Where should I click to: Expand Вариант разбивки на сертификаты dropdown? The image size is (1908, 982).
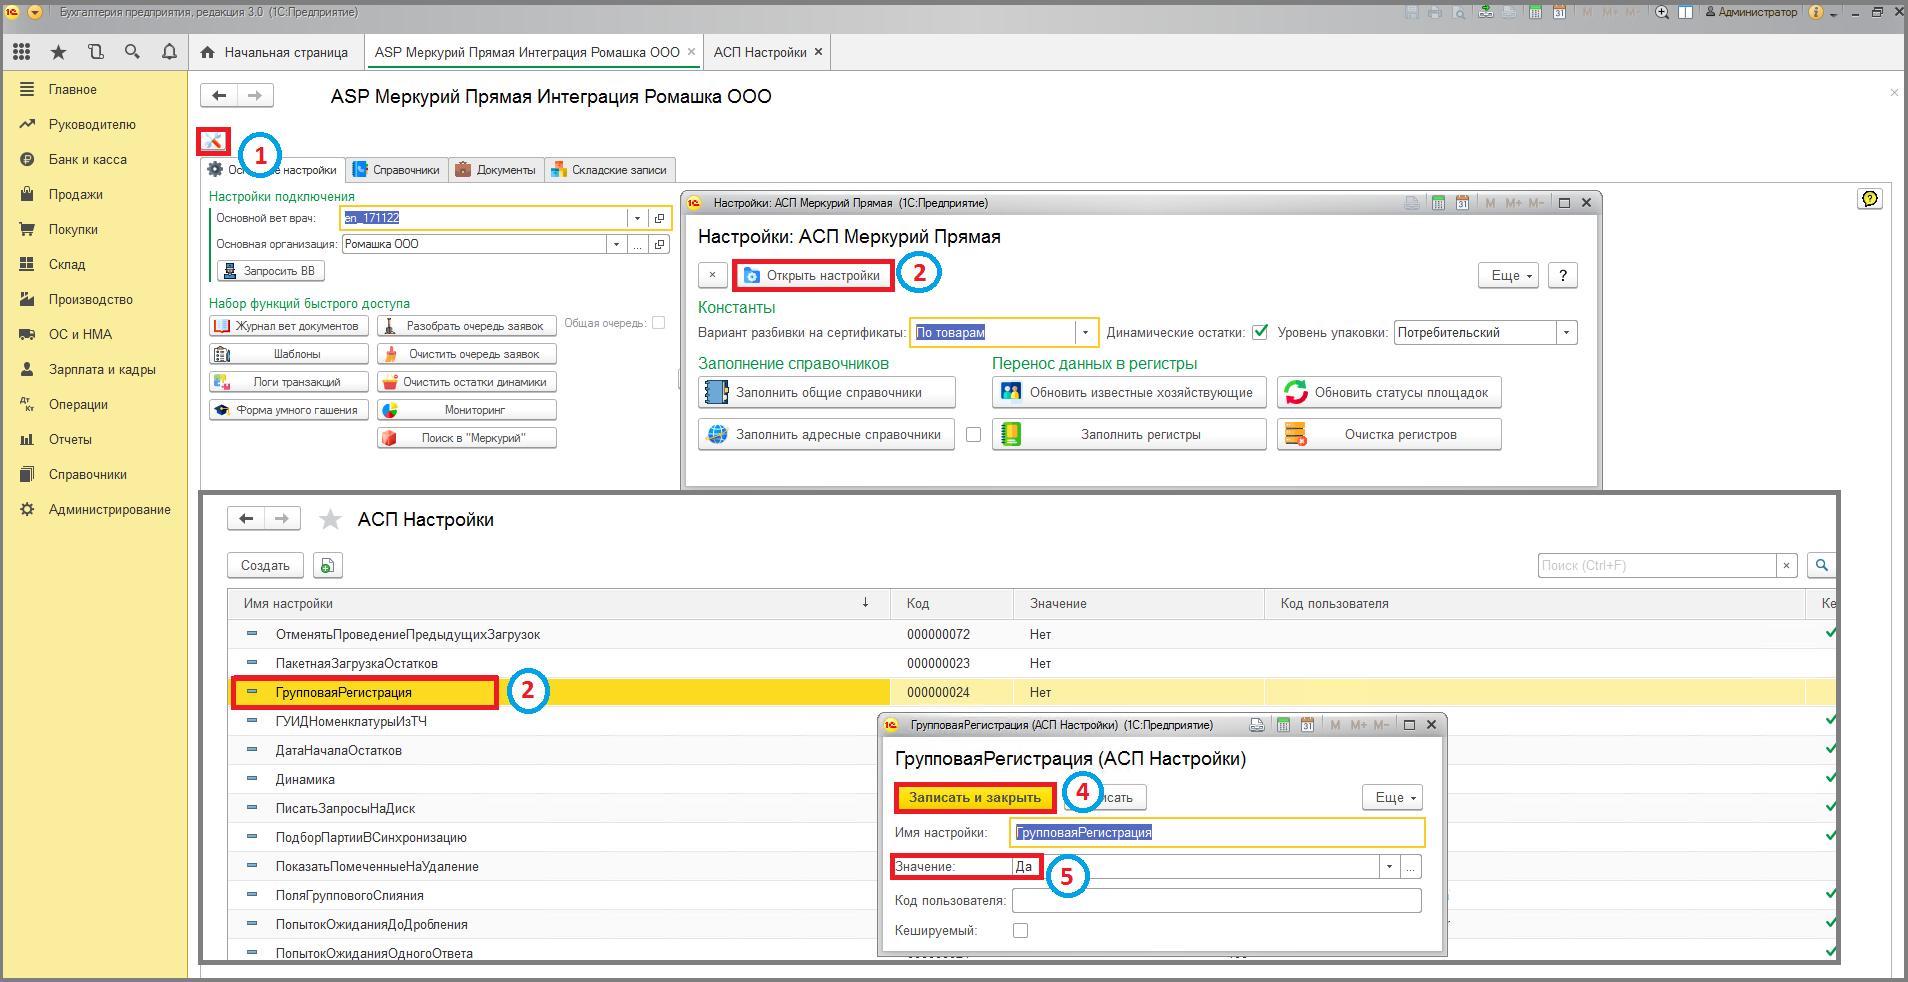pyautogui.click(x=1085, y=333)
